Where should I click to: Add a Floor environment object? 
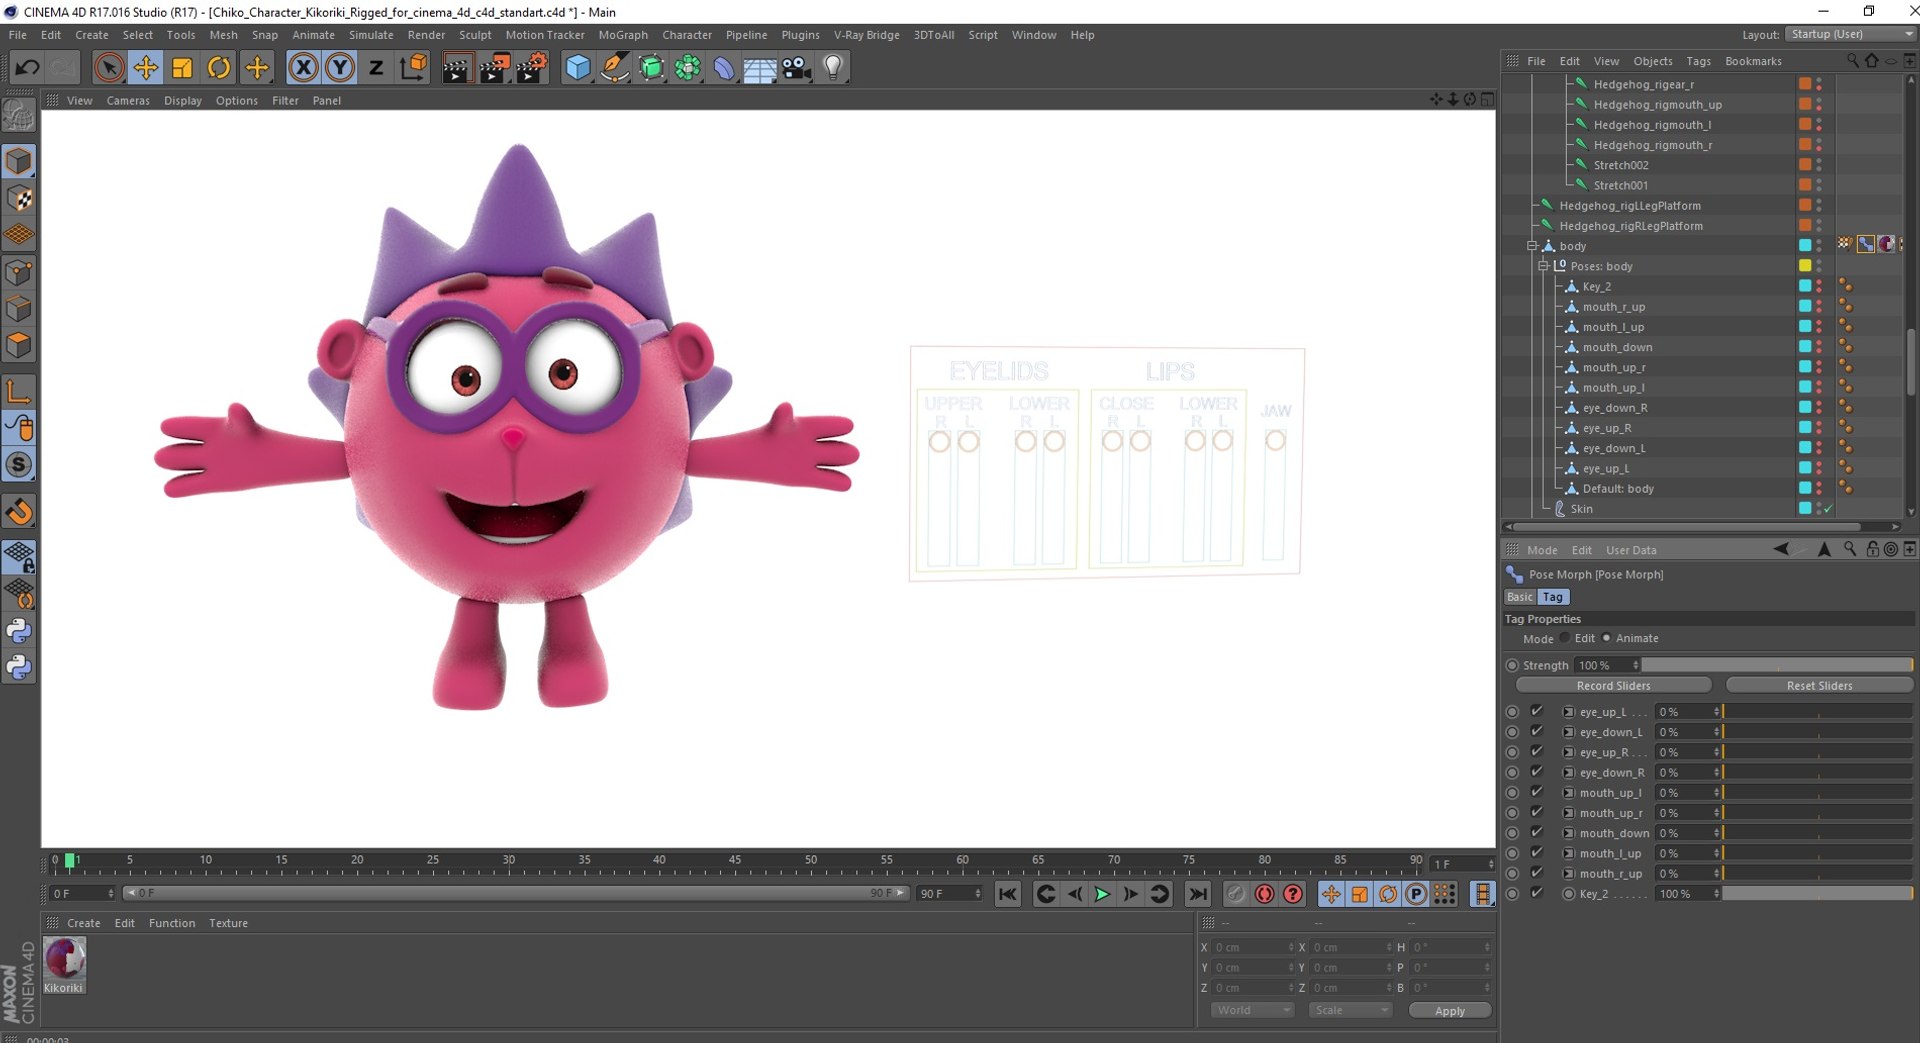(x=760, y=68)
